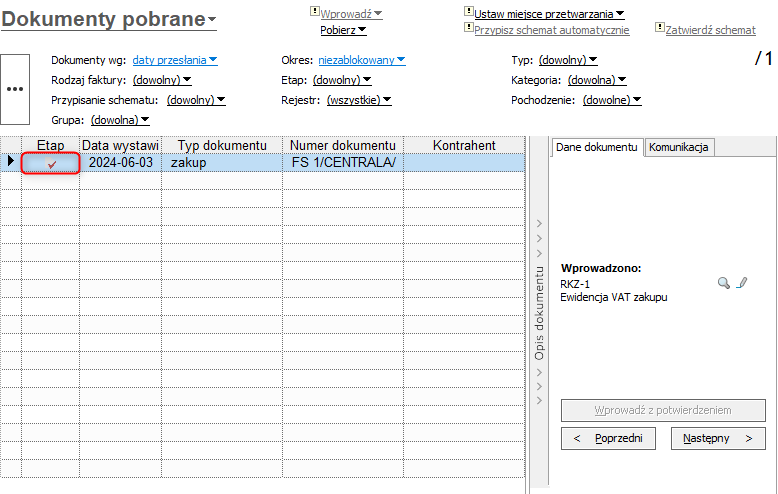Expand the Wprowadź dropdown menu
Image resolution: width=778 pixels, height=494 pixels.
coord(351,14)
